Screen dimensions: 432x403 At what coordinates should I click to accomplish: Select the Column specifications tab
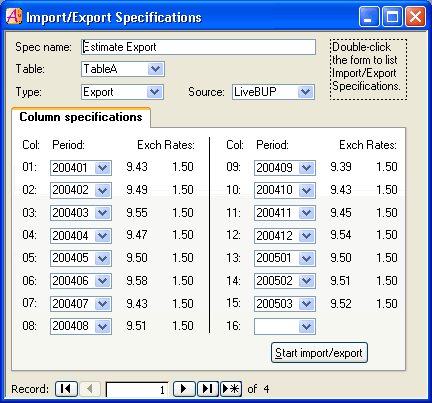click(81, 117)
